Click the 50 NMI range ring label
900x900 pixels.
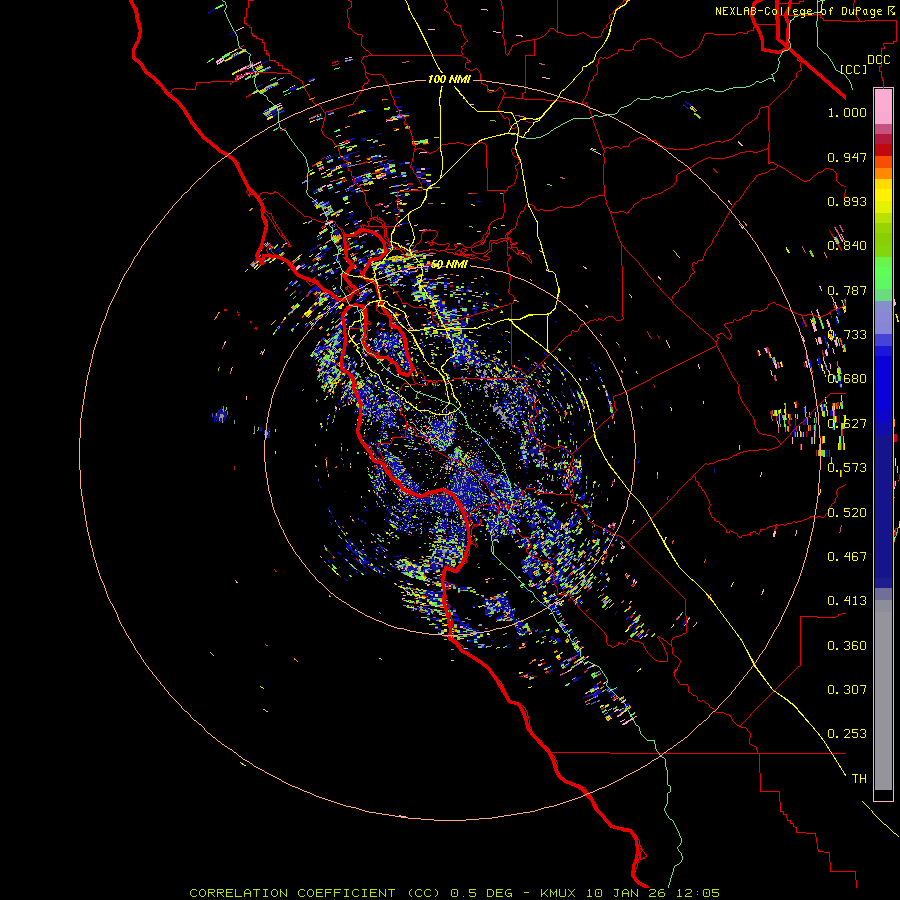coord(449,264)
